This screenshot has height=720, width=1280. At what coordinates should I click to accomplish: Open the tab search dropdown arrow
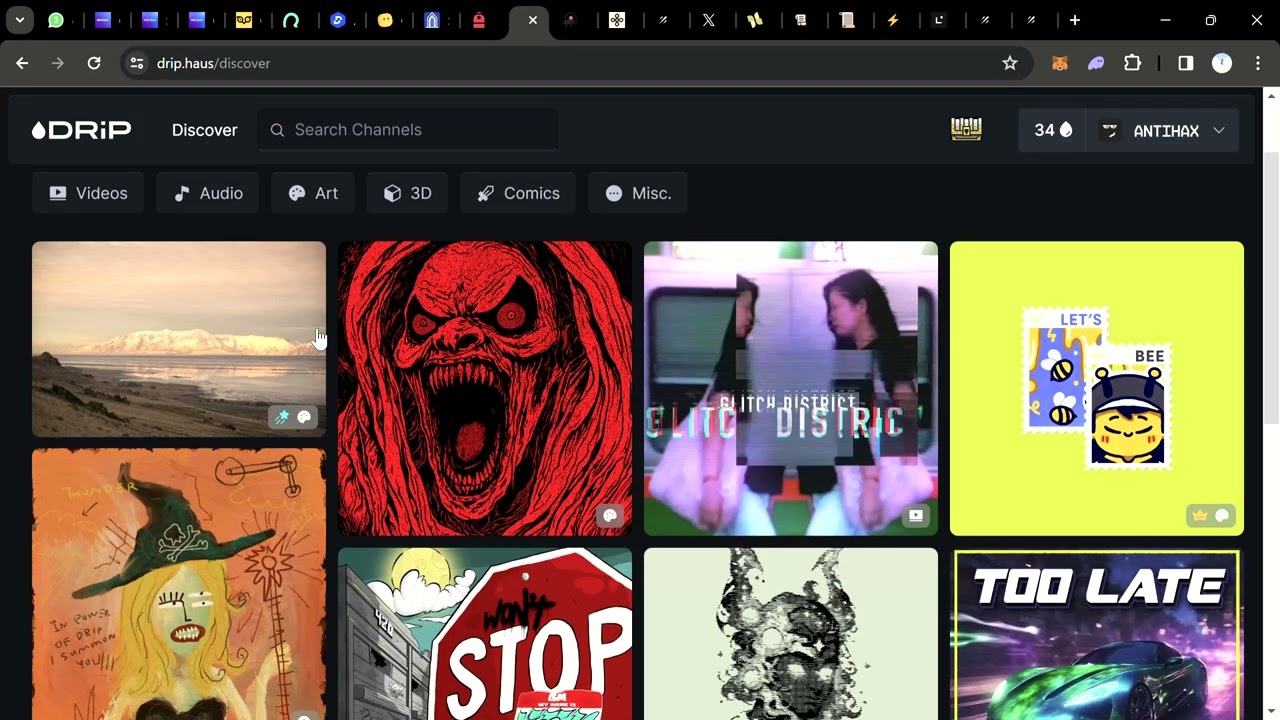[20, 20]
